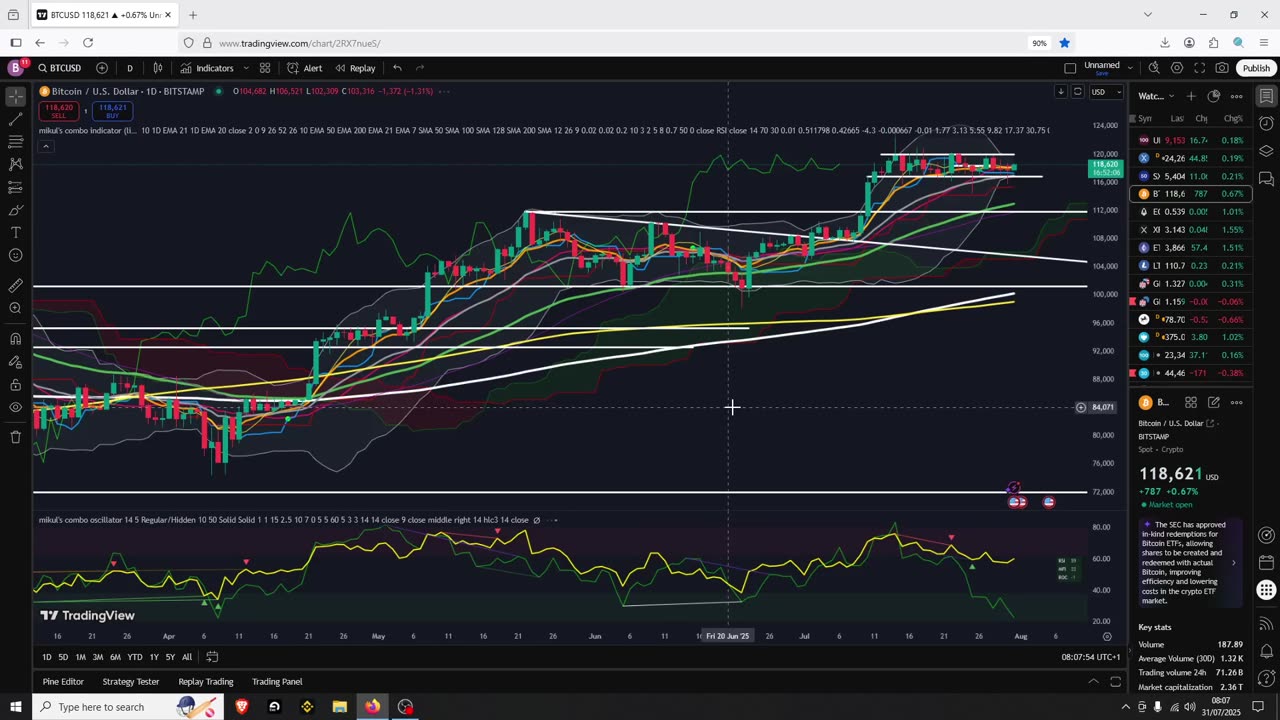Select the crosshair cursor tool
Viewport: 1280px width, 720px height.
(15, 97)
